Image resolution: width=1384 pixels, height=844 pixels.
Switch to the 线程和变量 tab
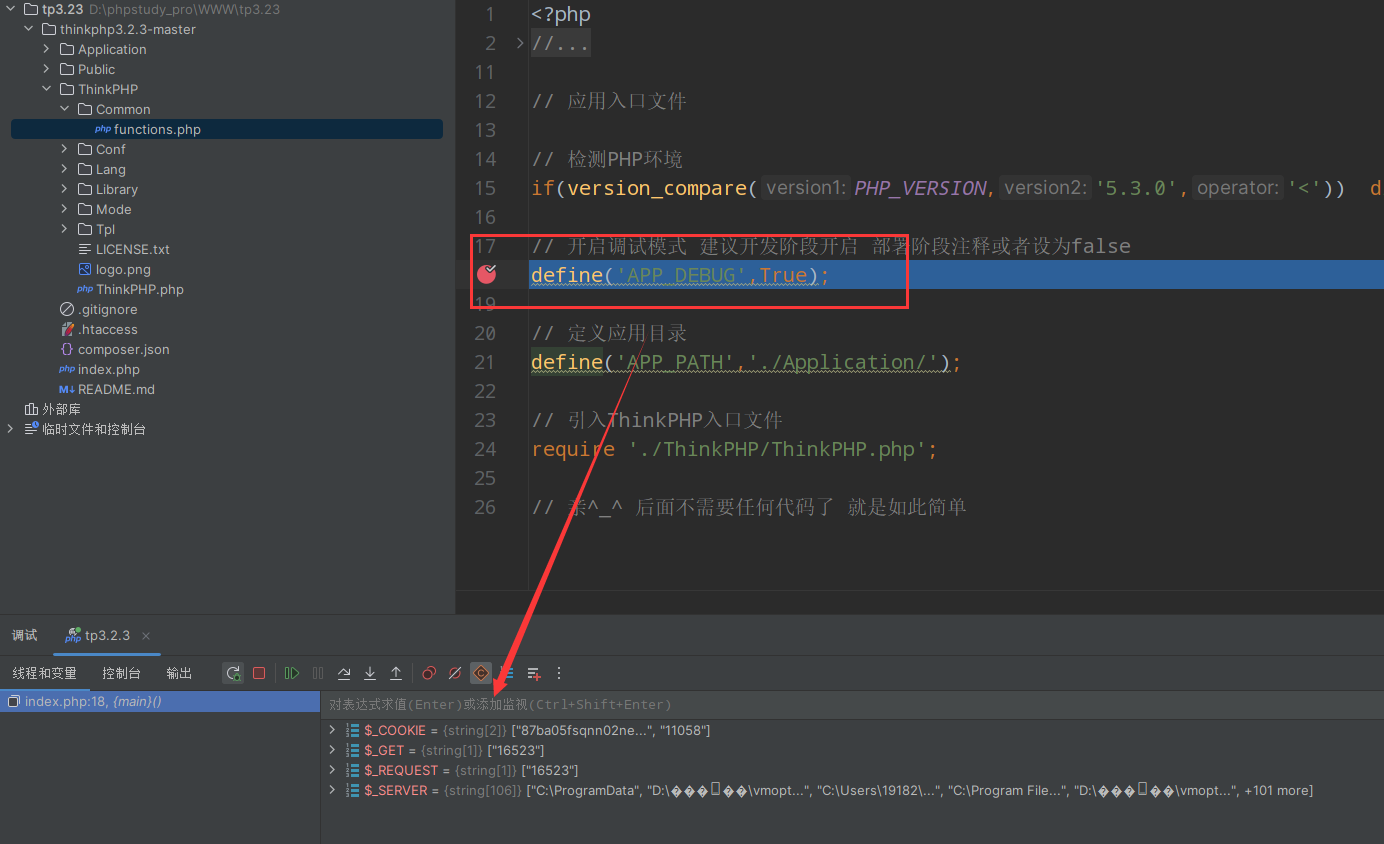[44, 673]
